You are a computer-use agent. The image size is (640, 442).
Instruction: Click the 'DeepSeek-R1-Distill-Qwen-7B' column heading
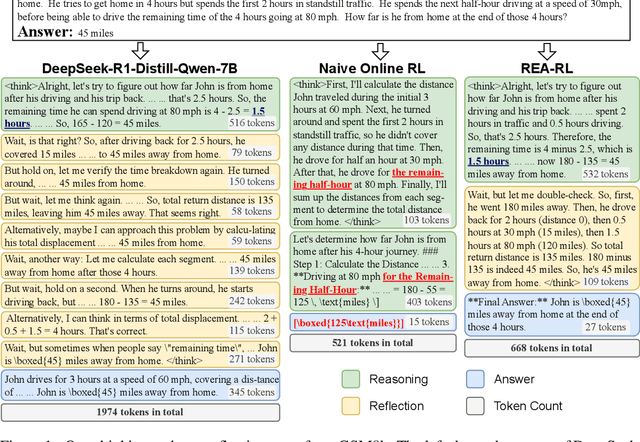coord(140,68)
